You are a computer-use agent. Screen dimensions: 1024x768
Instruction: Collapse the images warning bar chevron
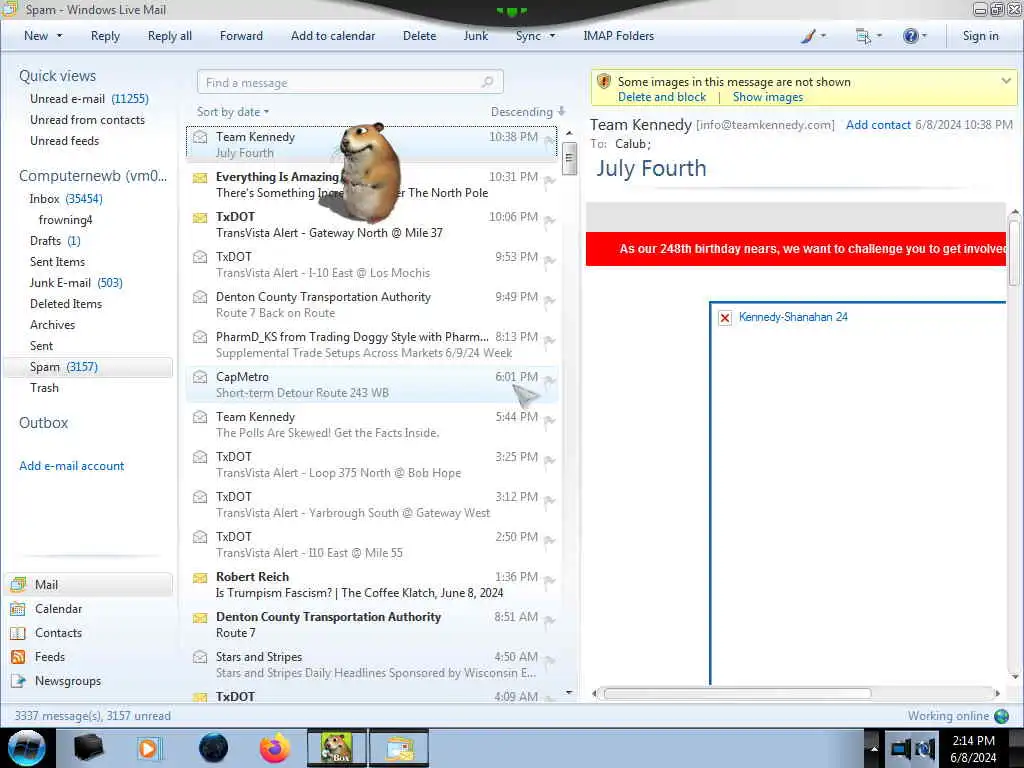(1006, 81)
